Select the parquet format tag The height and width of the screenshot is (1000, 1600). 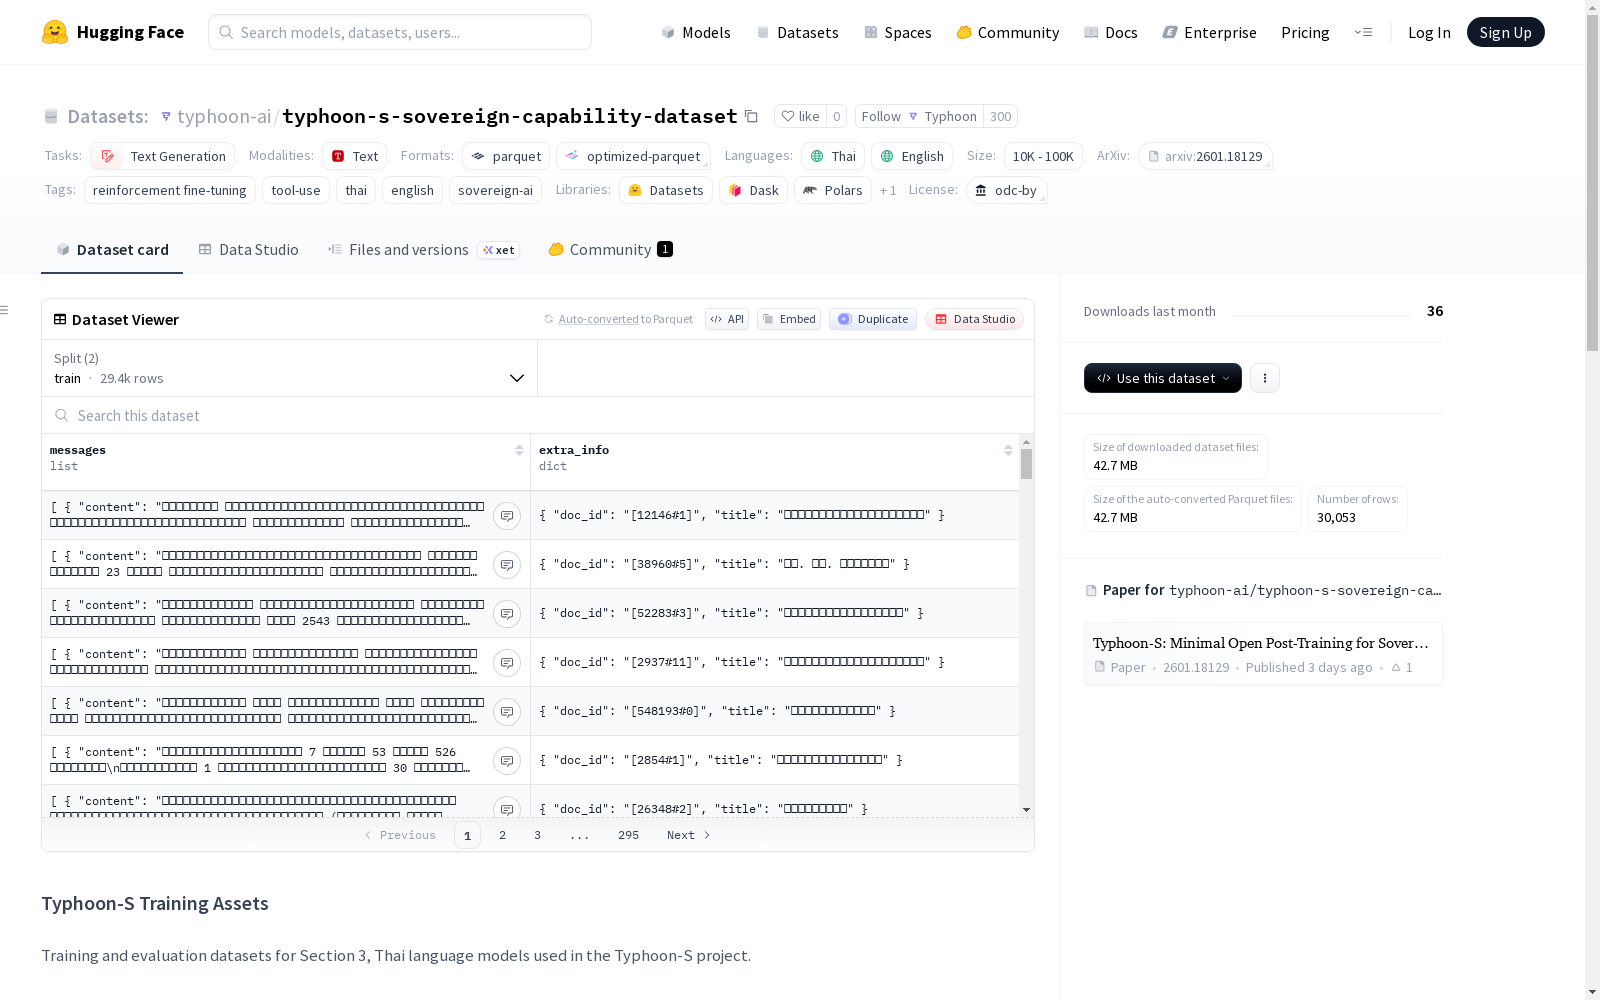506,156
